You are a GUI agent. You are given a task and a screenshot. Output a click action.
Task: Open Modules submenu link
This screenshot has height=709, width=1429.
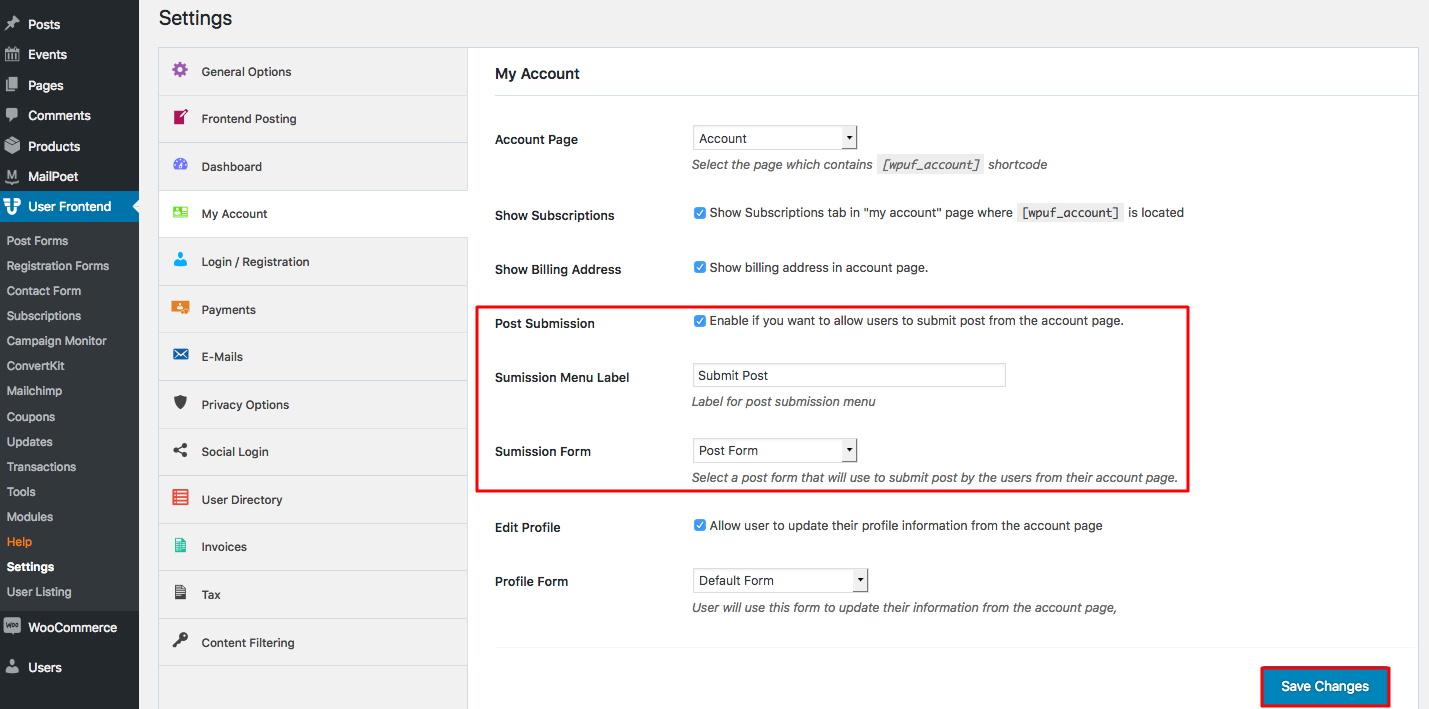tap(30, 517)
